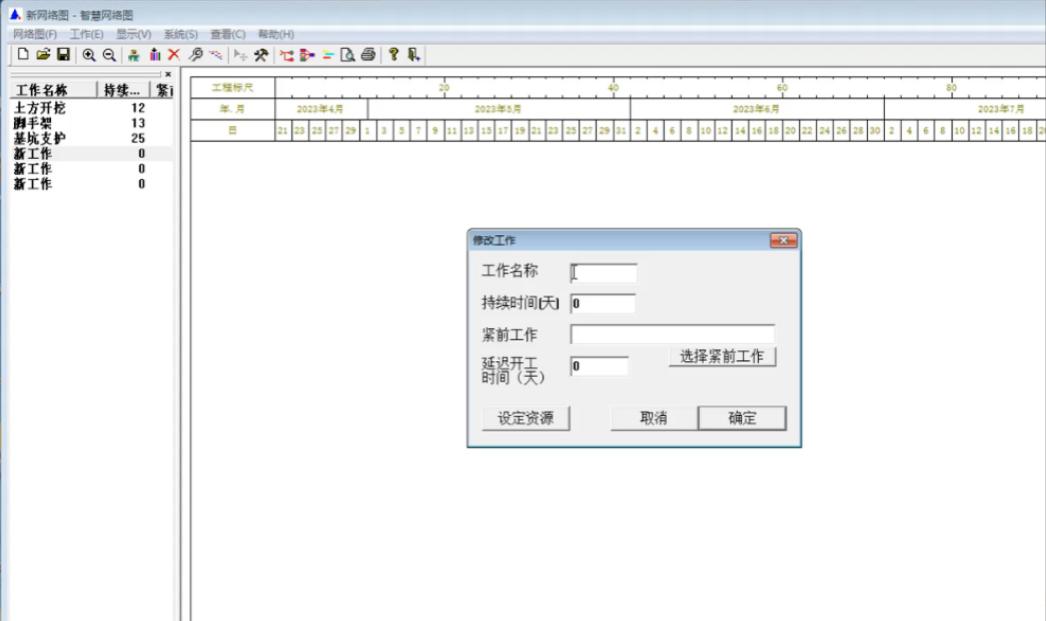The width and height of the screenshot is (1046, 621).
Task: Click the red-blue branching diagram icon
Action: tap(307, 55)
